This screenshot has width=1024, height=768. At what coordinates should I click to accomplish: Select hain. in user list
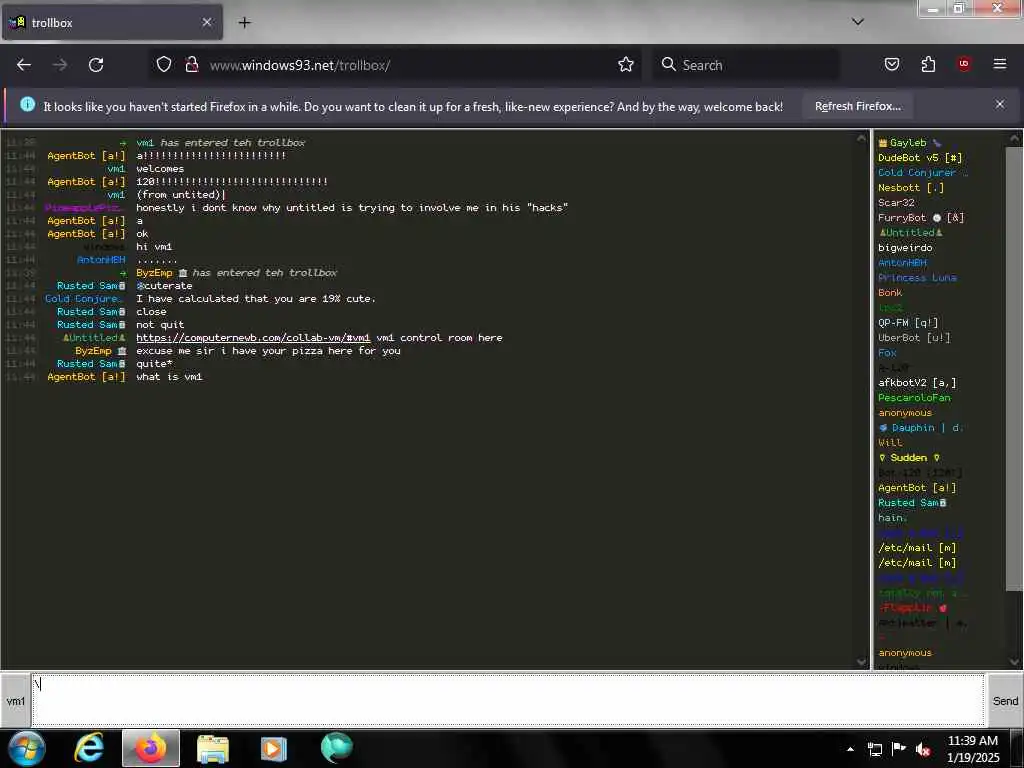[x=892, y=518]
